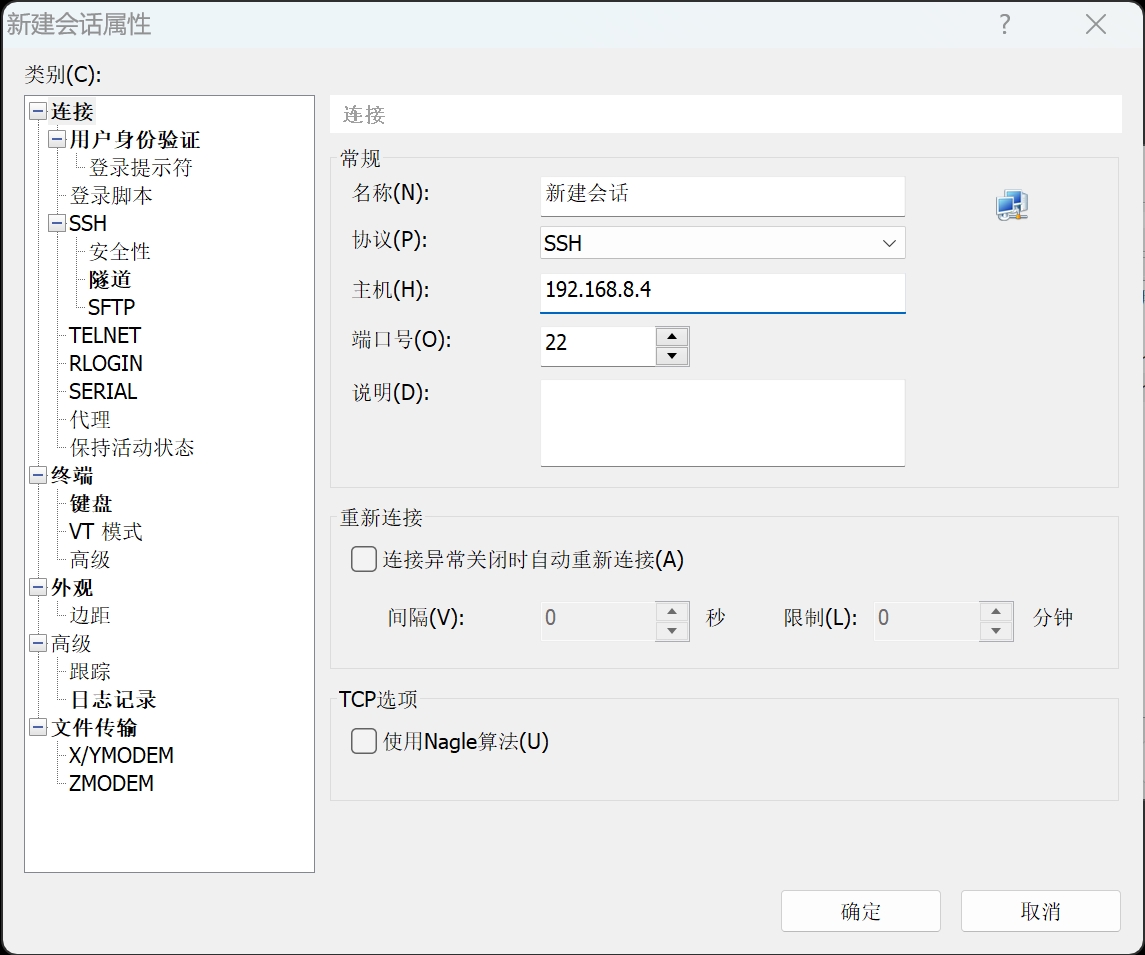Select 日志记录 under 高级
This screenshot has height=955, width=1145.
113,700
